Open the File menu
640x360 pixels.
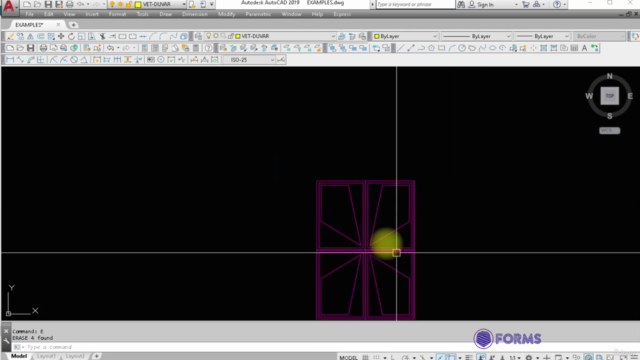(x=30, y=14)
